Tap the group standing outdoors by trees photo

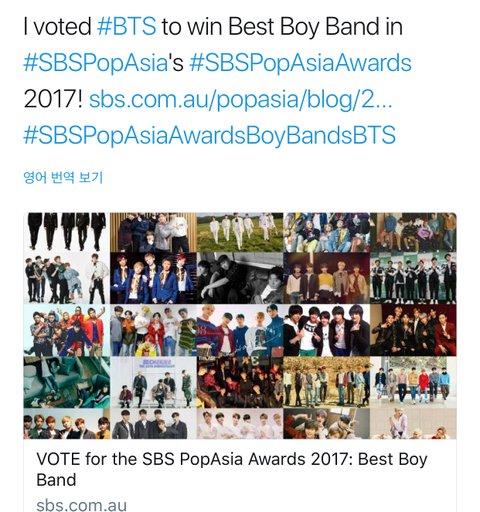tap(326, 382)
